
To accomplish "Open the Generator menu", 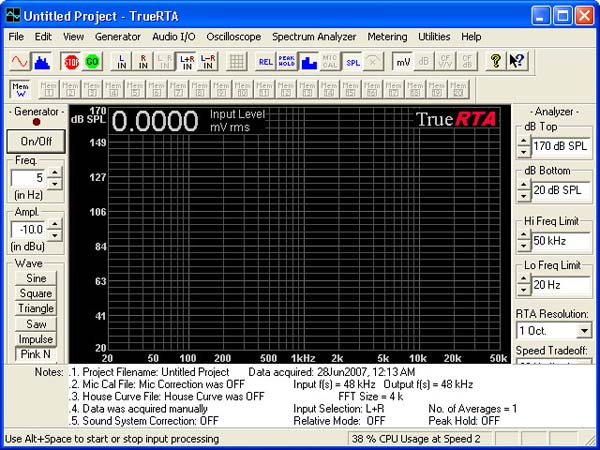I will pyautogui.click(x=118, y=37).
